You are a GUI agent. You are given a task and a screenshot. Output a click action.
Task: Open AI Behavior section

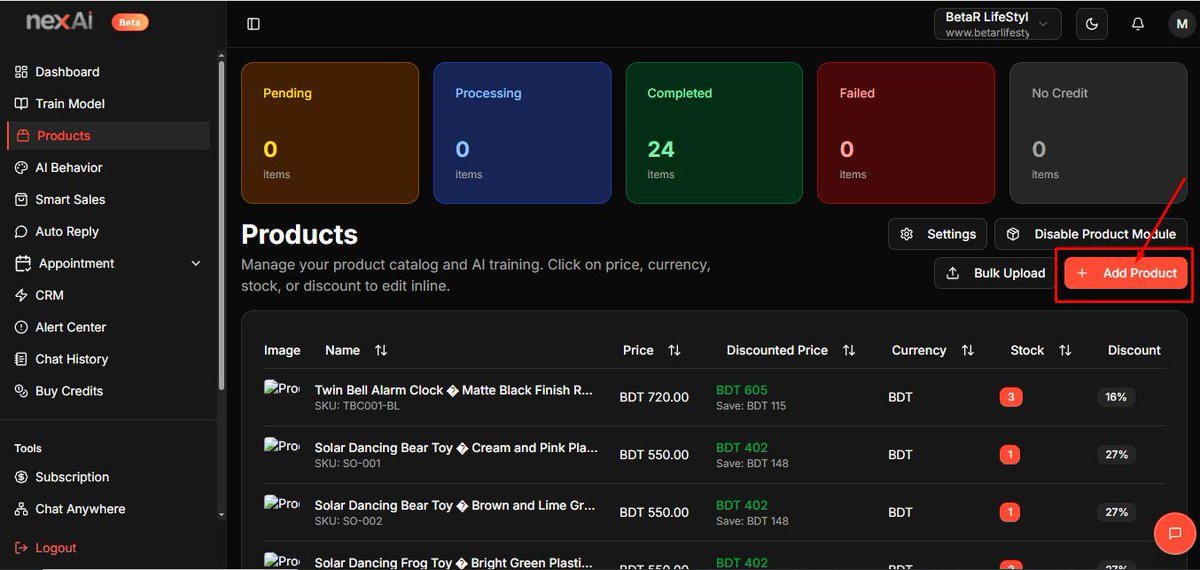coord(108,168)
